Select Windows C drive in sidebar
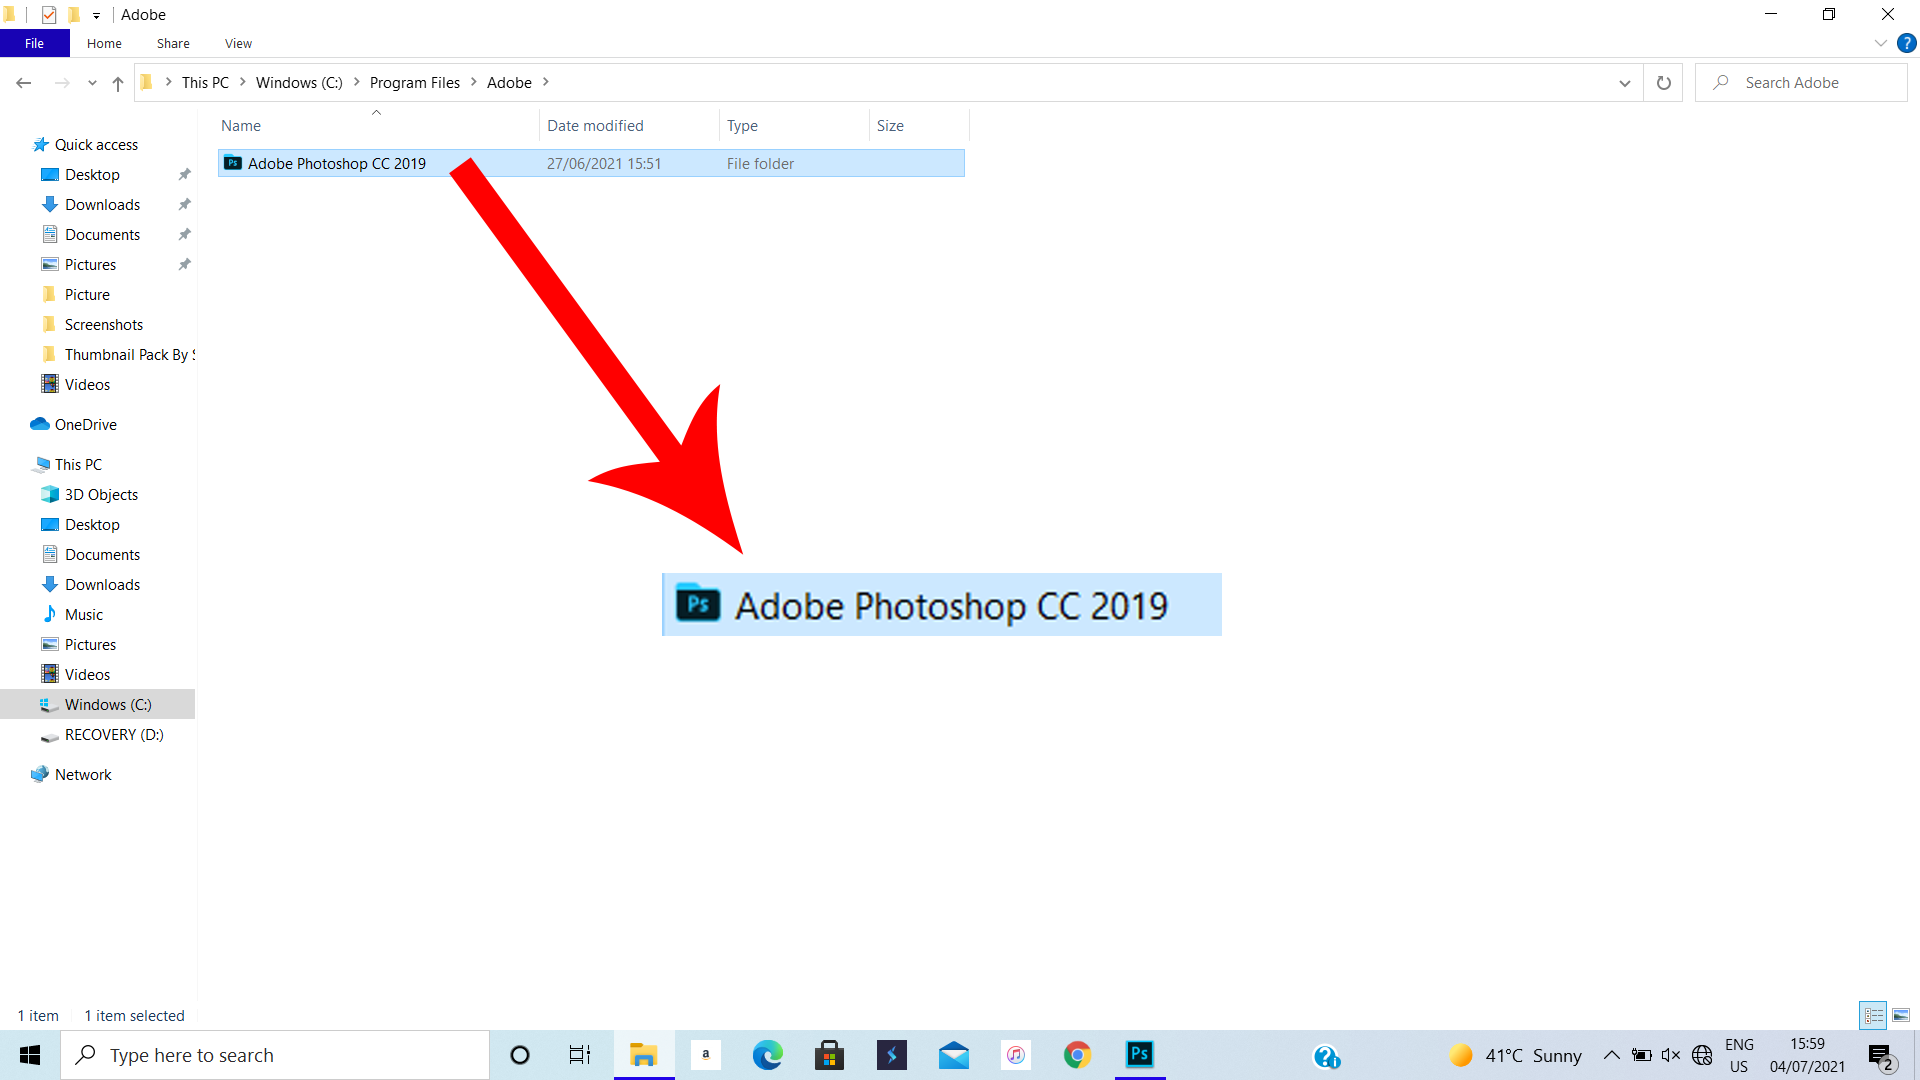1920x1080 pixels. tap(108, 704)
